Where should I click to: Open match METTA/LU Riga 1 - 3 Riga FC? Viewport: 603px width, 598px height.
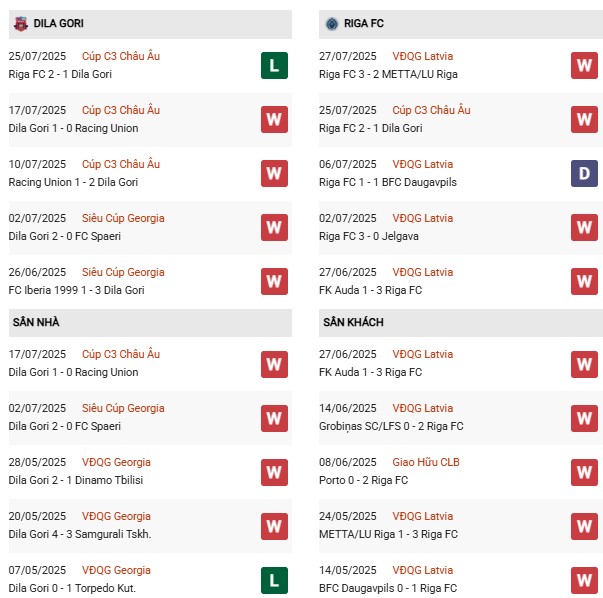(388, 534)
